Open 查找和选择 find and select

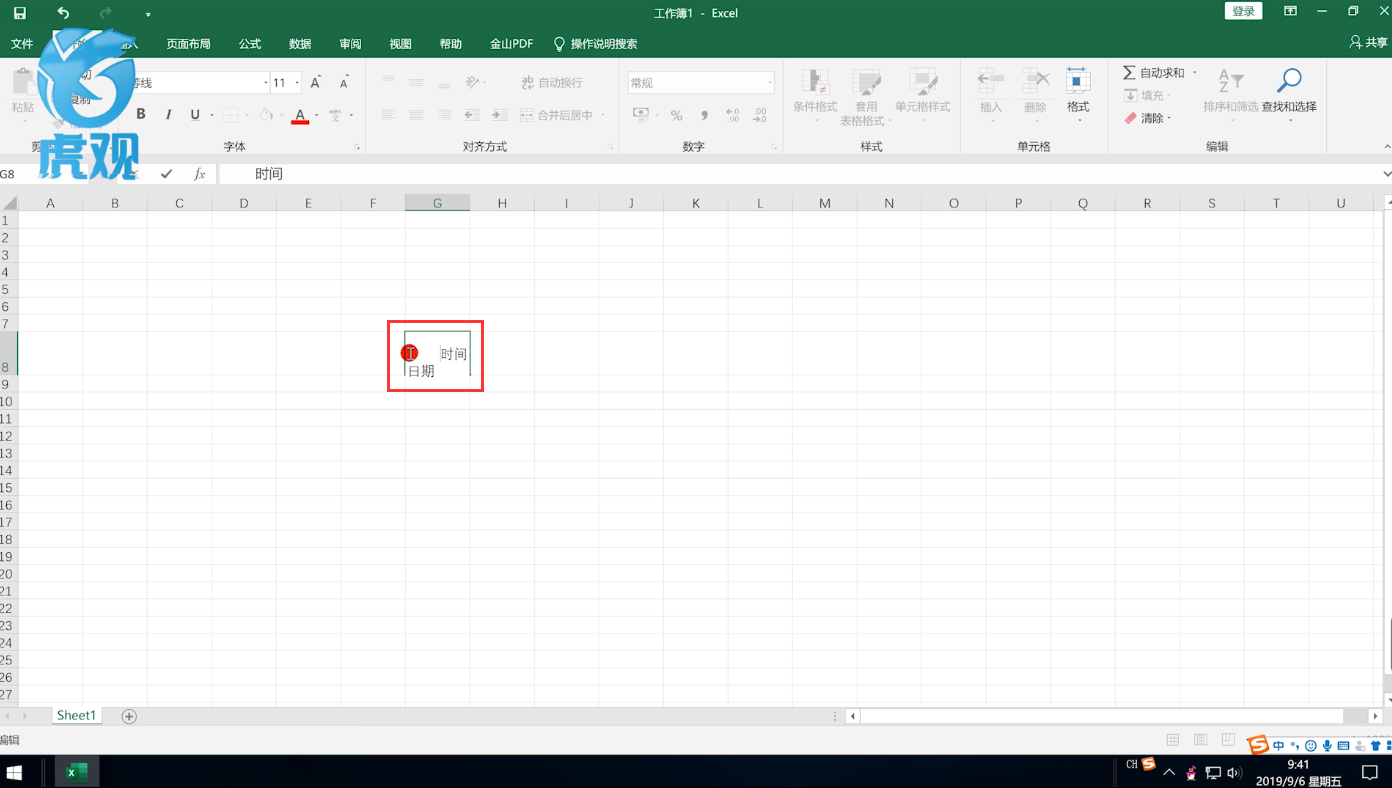tap(1289, 97)
